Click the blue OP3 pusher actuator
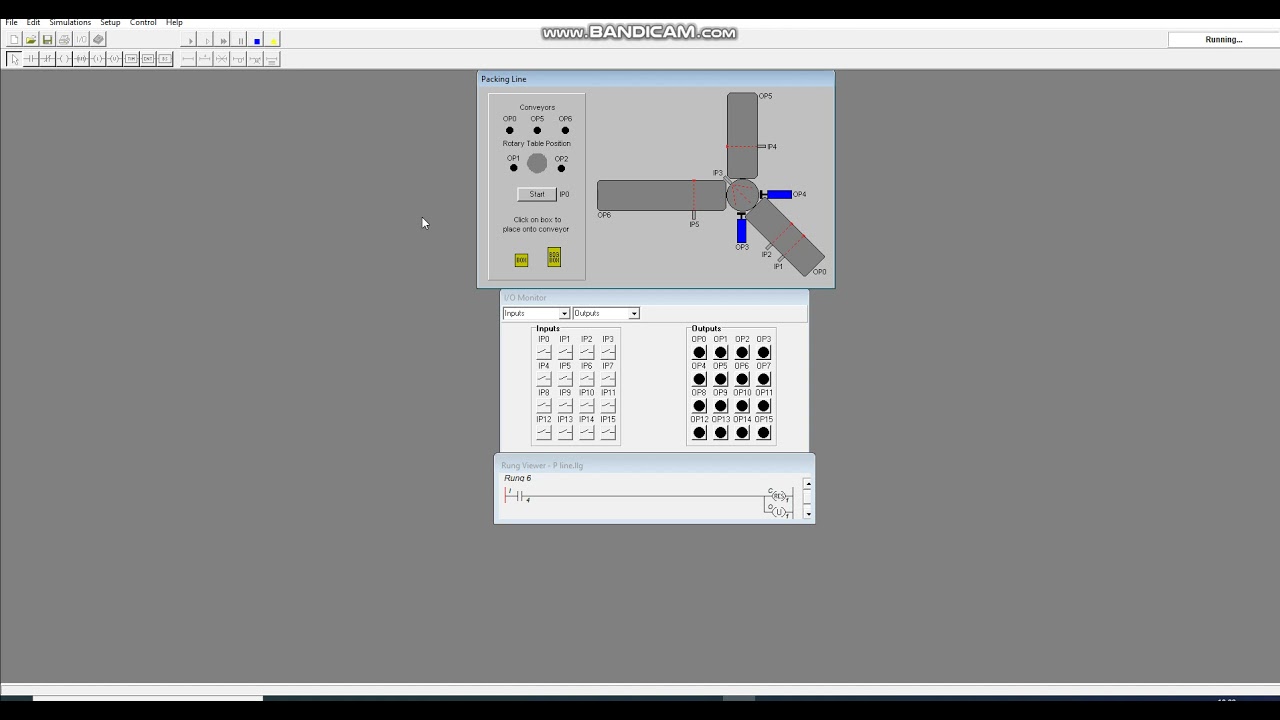Image resolution: width=1280 pixels, height=720 pixels. click(x=741, y=231)
